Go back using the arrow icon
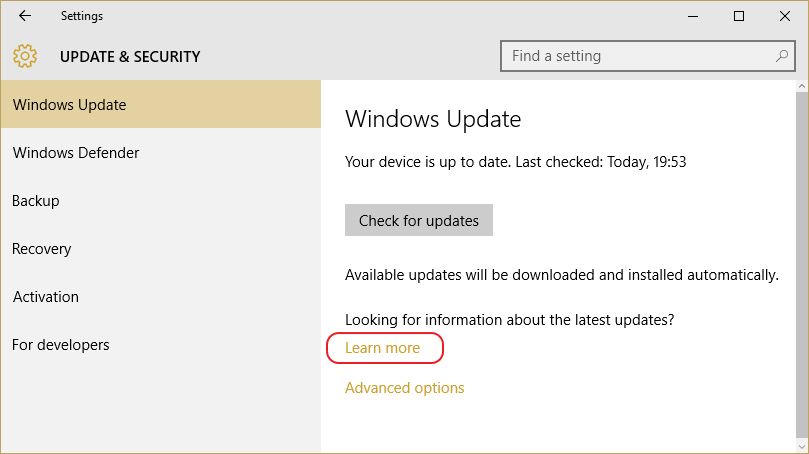 pyautogui.click(x=25, y=16)
